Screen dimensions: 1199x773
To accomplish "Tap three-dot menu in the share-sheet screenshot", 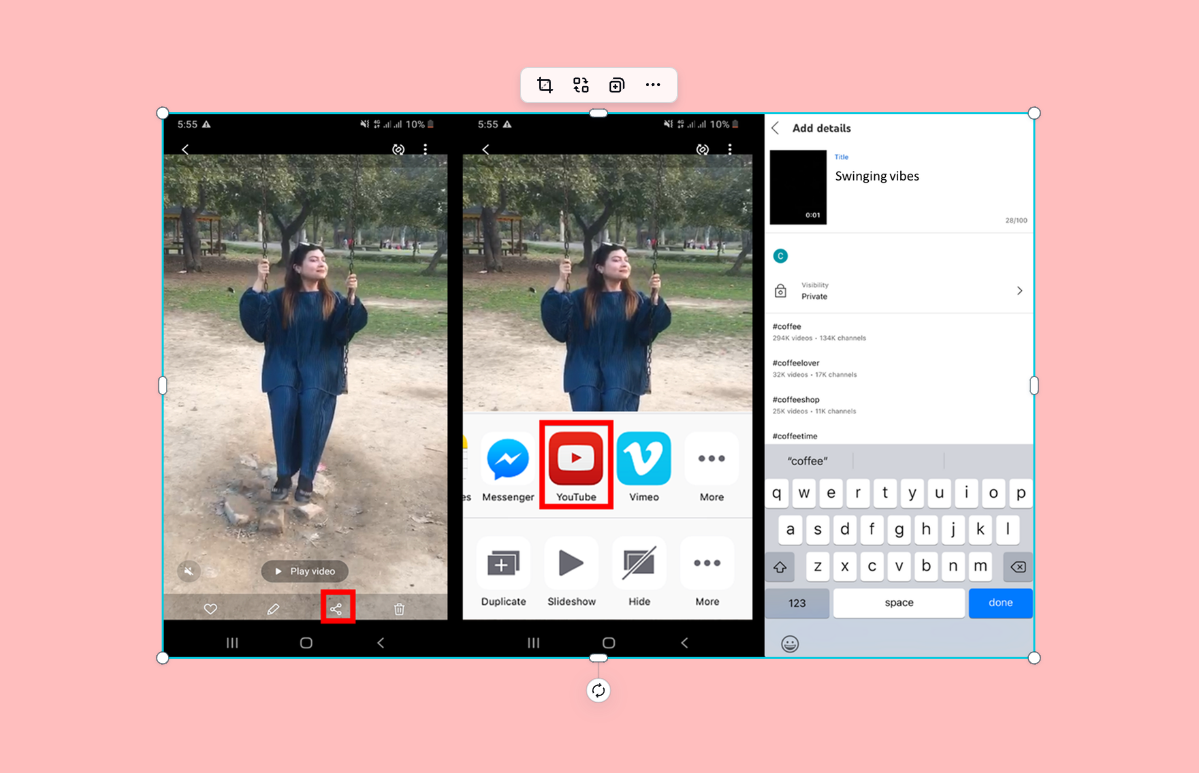I will (729, 149).
